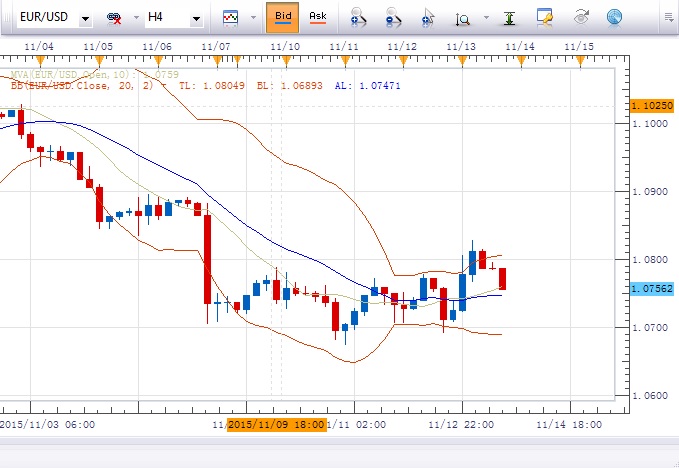Click the orange marker under 11/05
Viewport: 679px width, 468px height.
point(99,61)
